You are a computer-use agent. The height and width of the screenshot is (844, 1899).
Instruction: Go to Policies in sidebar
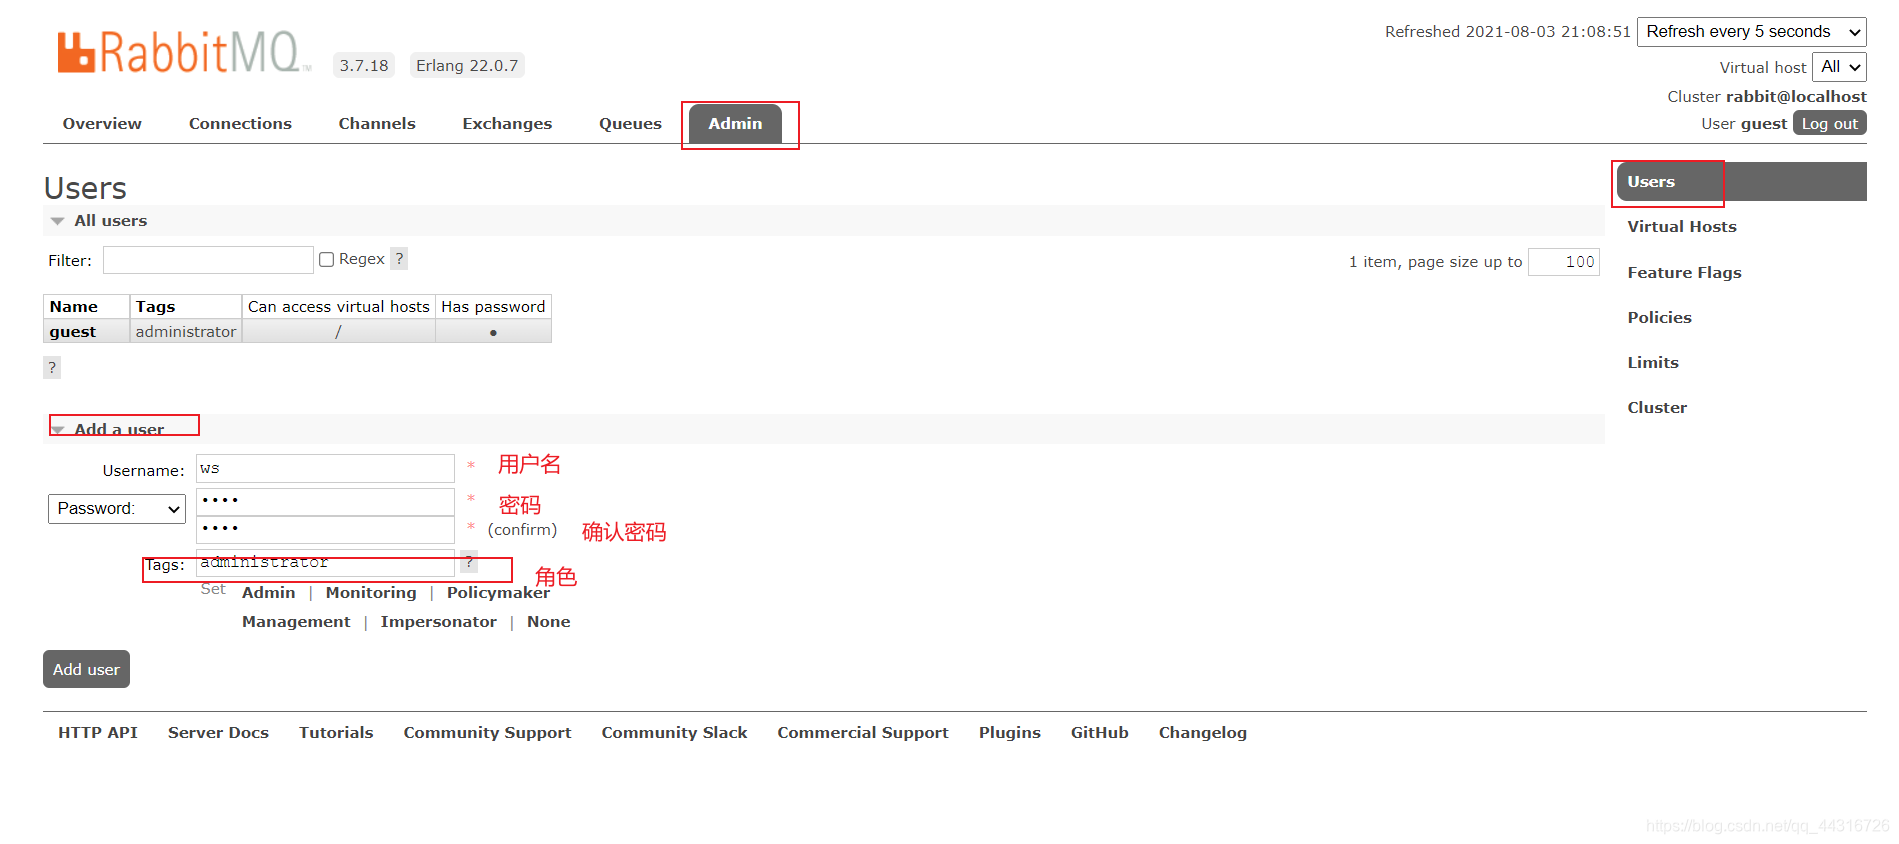[1659, 318]
